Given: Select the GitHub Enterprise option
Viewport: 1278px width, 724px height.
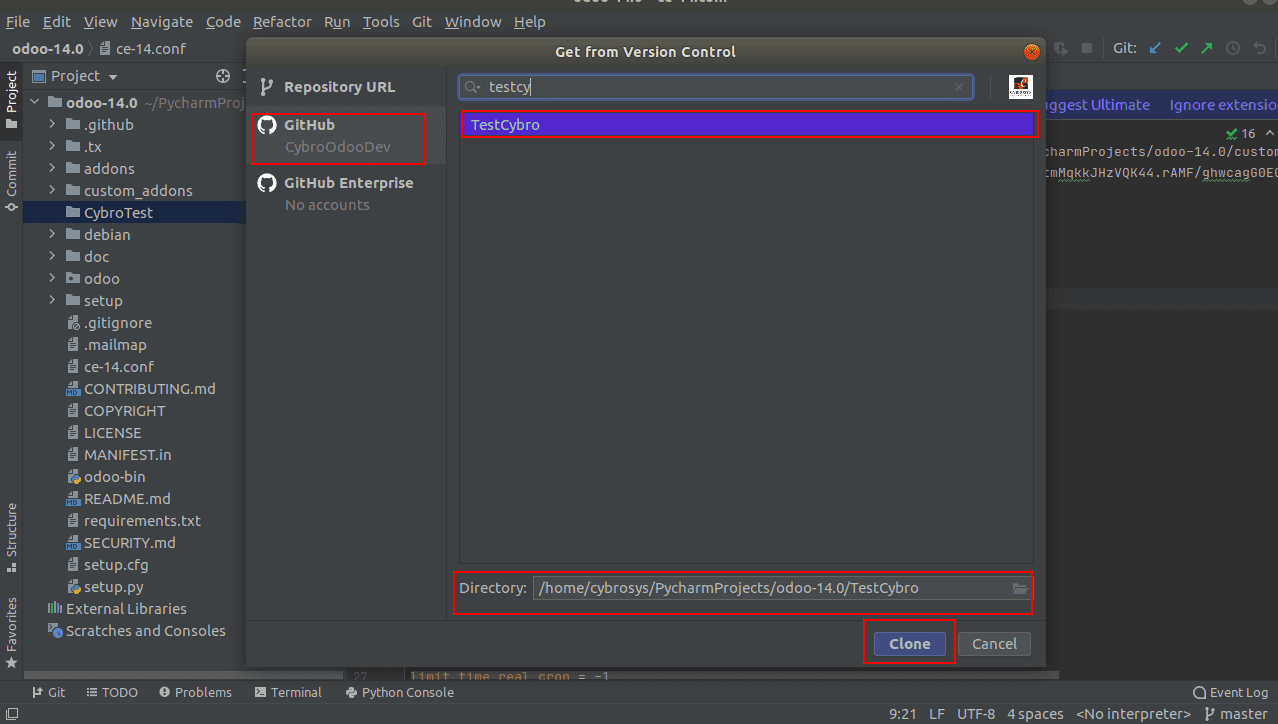Looking at the screenshot, I should point(346,193).
